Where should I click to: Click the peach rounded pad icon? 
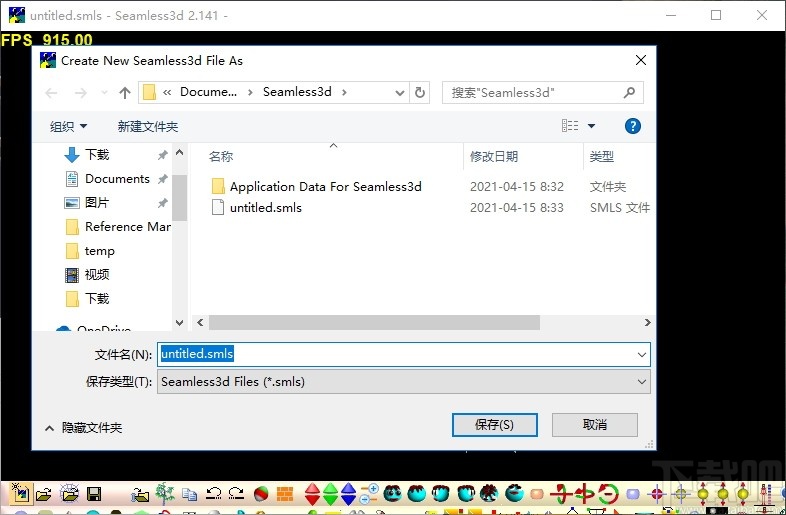coord(537,494)
